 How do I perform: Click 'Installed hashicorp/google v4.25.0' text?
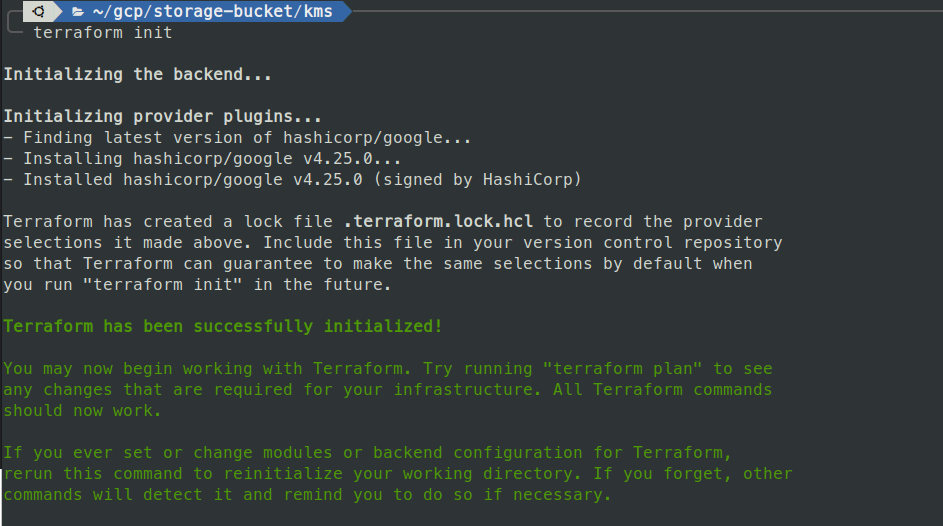[203, 180]
